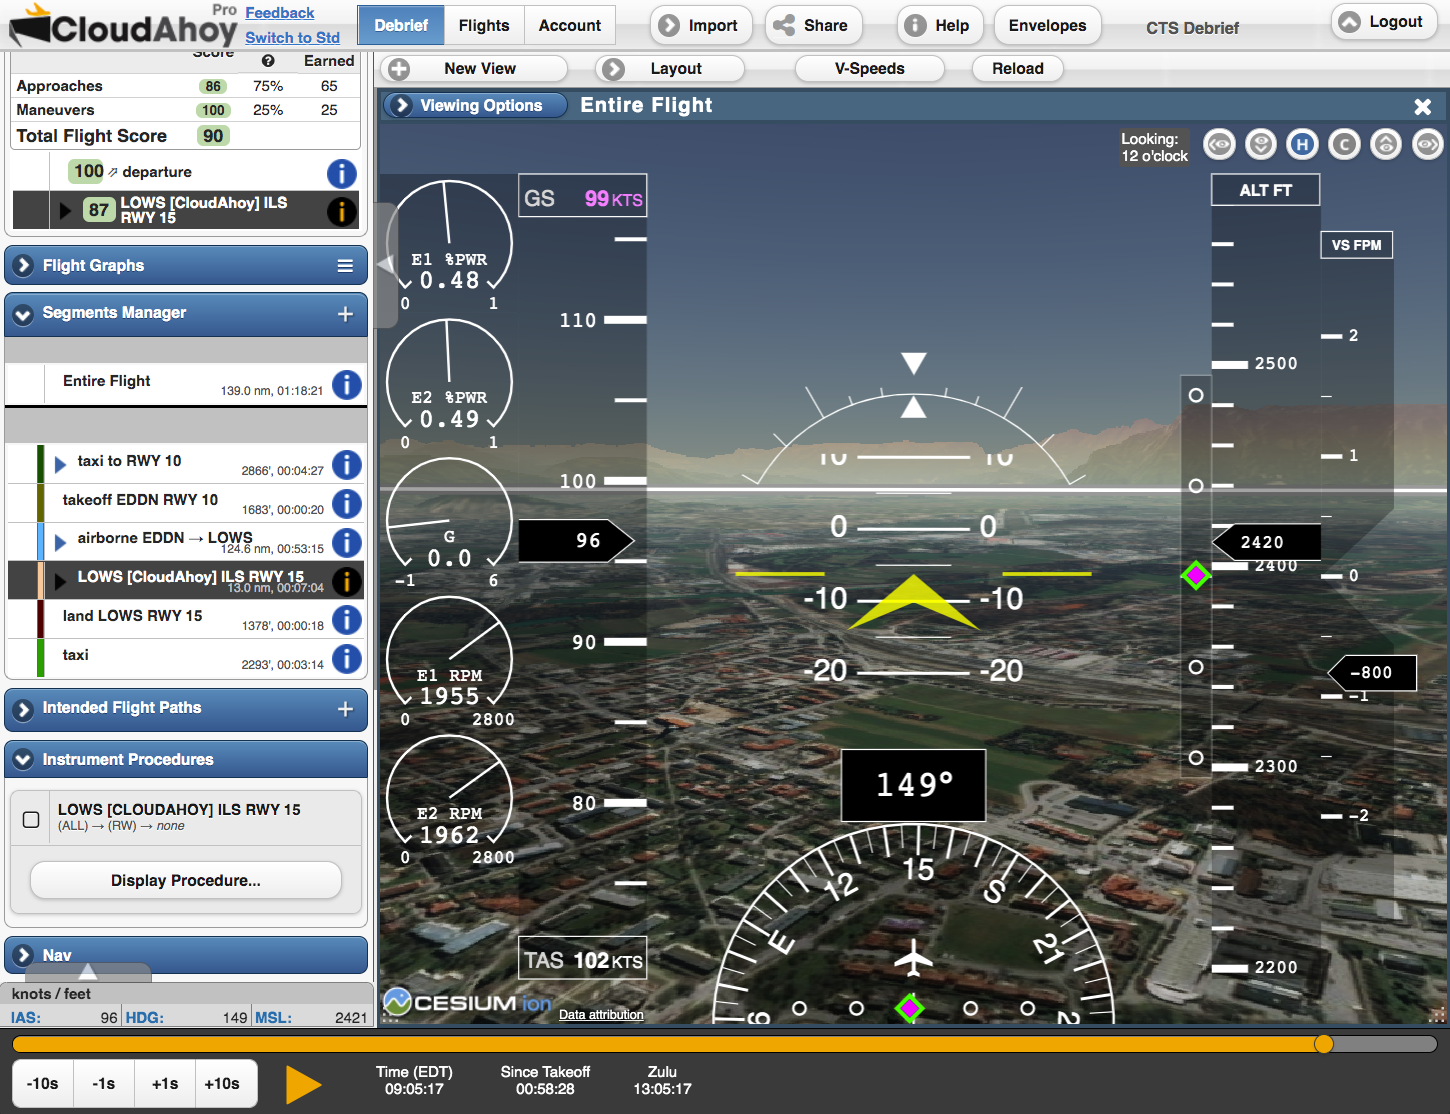Select the Entire Flight segment row
Image resolution: width=1450 pixels, height=1114 pixels.
click(186, 385)
